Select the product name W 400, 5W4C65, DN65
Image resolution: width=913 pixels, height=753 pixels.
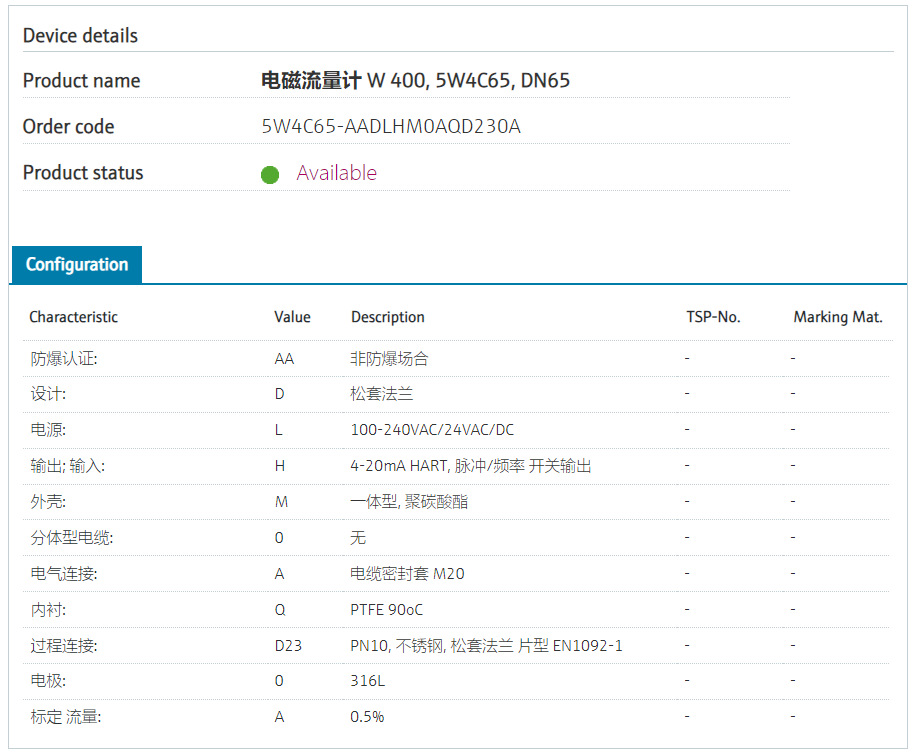pyautogui.click(x=415, y=80)
